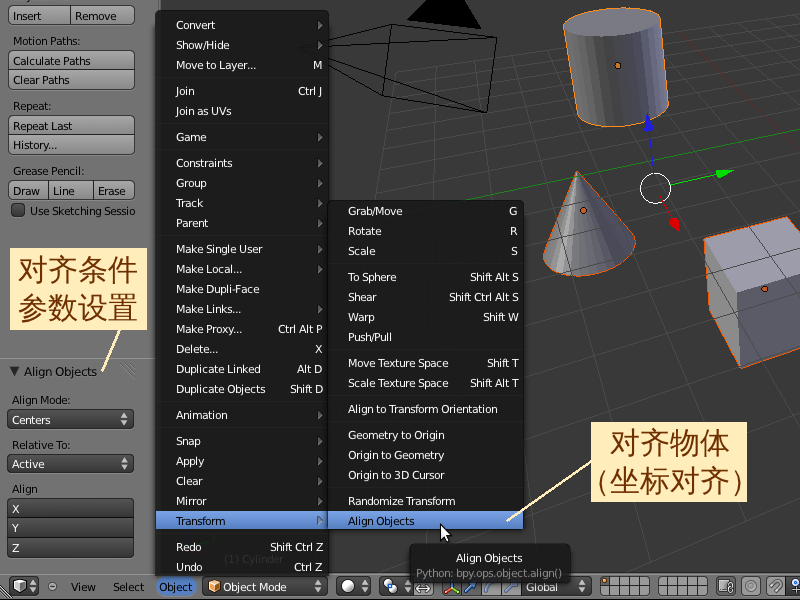The height and width of the screenshot is (600, 800).
Task: Enable the scale manipulator icon
Action: 509,586
